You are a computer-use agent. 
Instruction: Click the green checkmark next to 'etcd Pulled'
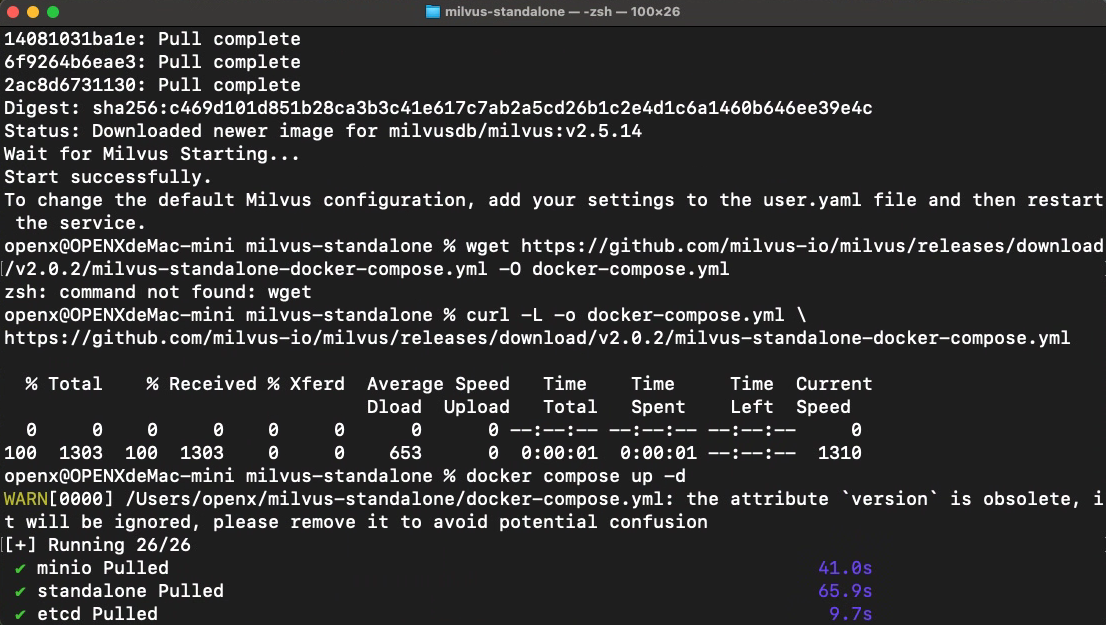pyautogui.click(x=20, y=614)
